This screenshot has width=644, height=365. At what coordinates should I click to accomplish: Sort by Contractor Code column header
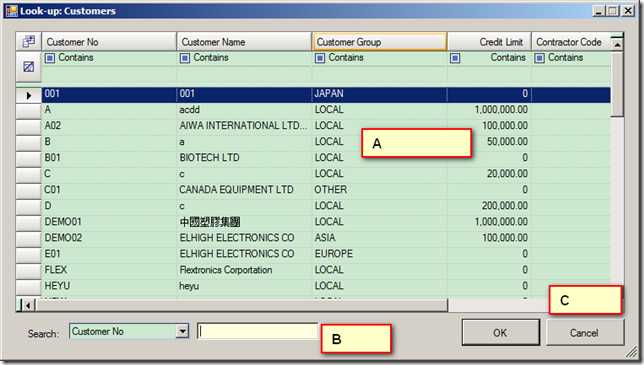pyautogui.click(x=571, y=42)
